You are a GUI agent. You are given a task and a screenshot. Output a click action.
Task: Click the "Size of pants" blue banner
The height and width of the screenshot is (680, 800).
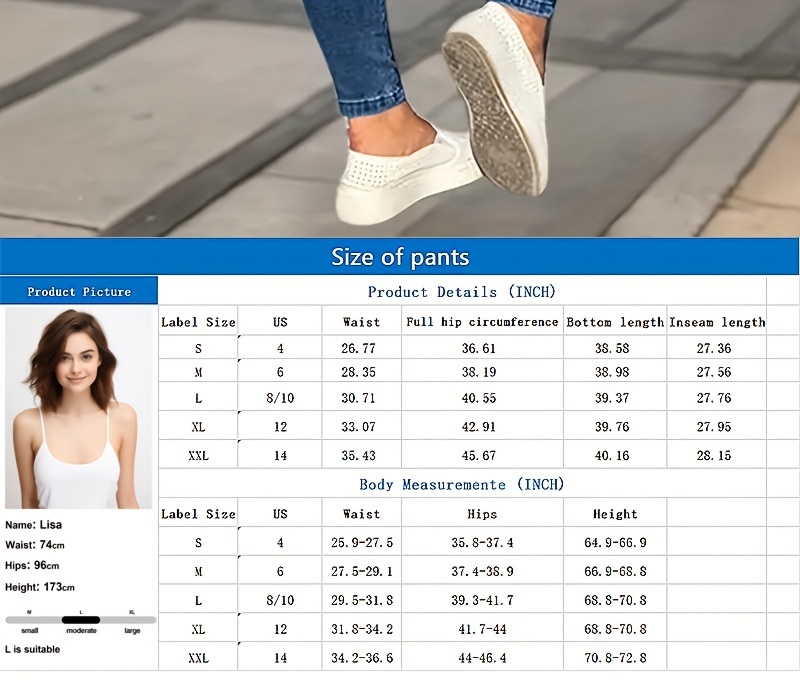400,257
